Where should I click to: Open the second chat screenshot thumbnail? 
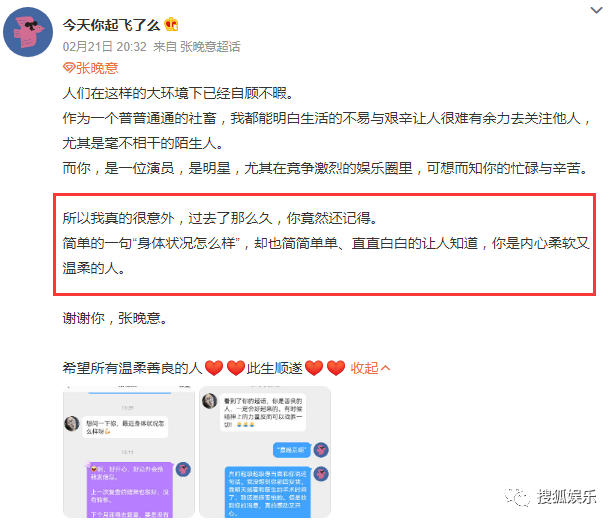[x=265, y=452]
